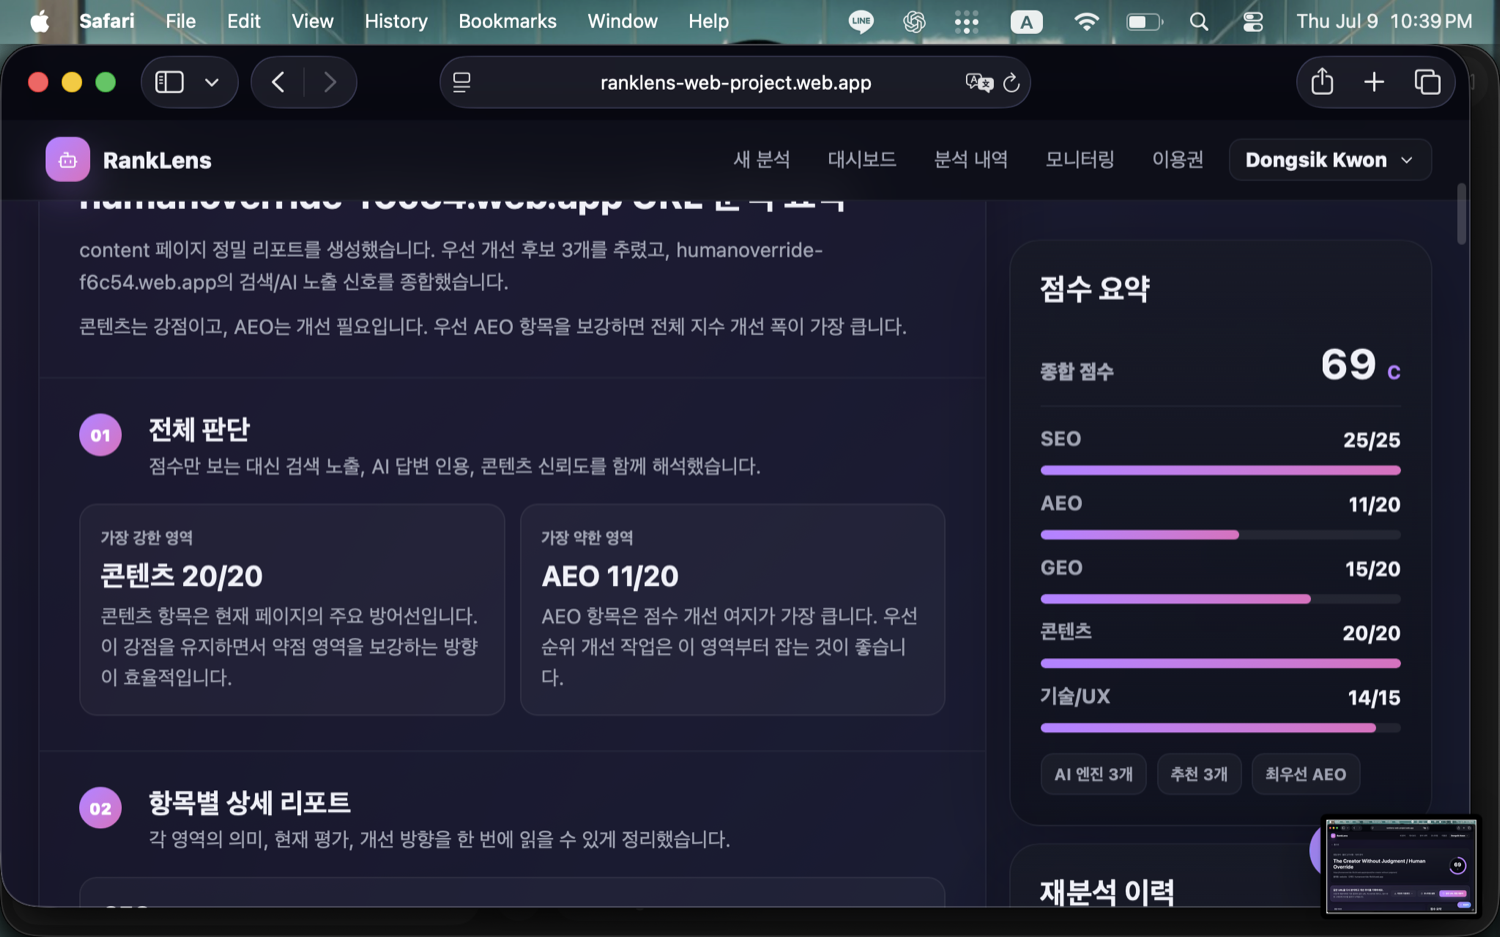Viewport: 1500px width, 937px height.
Task: Open the Edit menu
Action: click(243, 21)
